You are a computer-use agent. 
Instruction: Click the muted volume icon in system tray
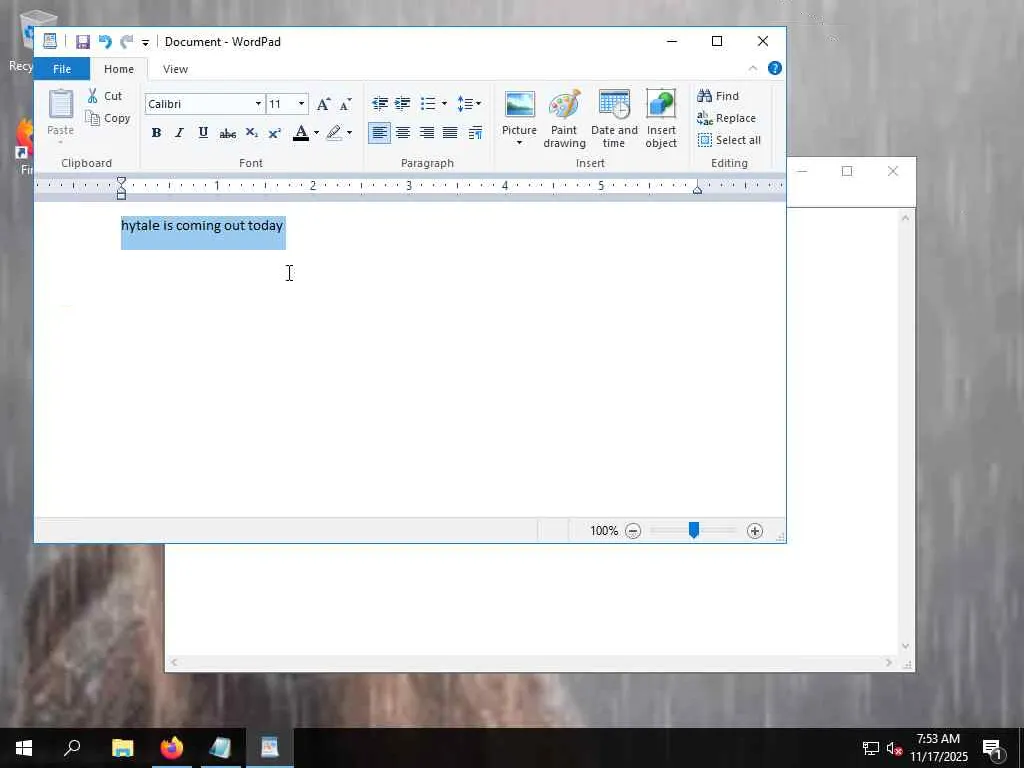click(894, 748)
